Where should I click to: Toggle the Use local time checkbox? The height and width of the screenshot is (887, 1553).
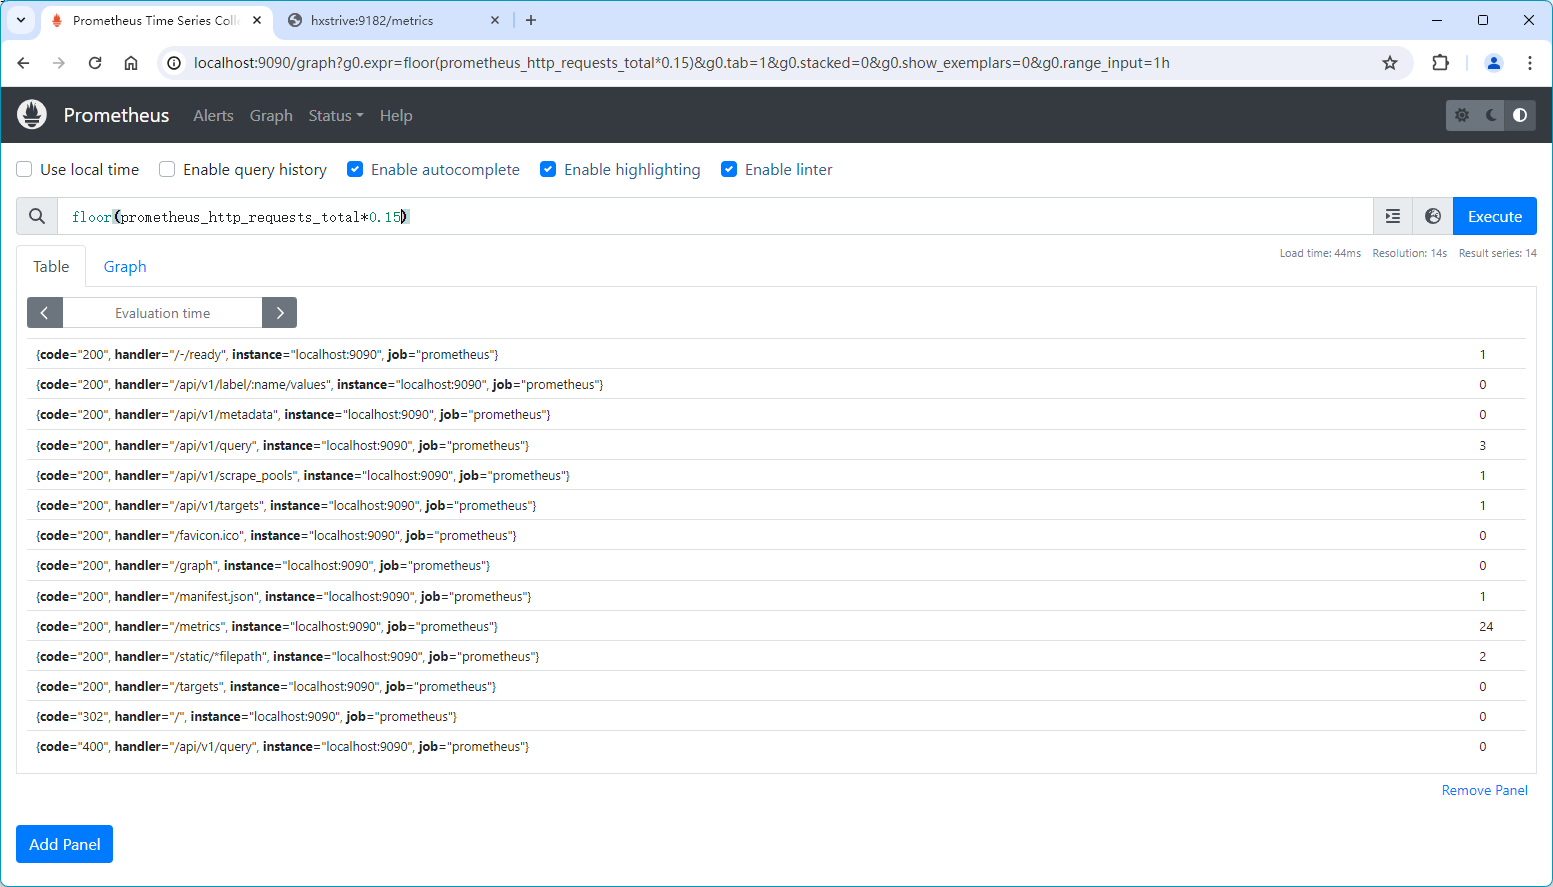point(24,169)
